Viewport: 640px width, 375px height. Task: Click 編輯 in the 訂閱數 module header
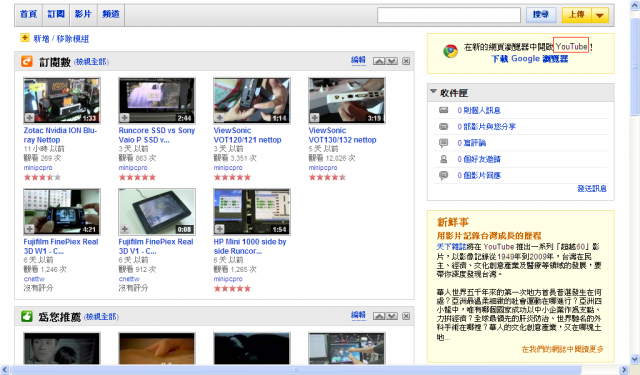358,60
